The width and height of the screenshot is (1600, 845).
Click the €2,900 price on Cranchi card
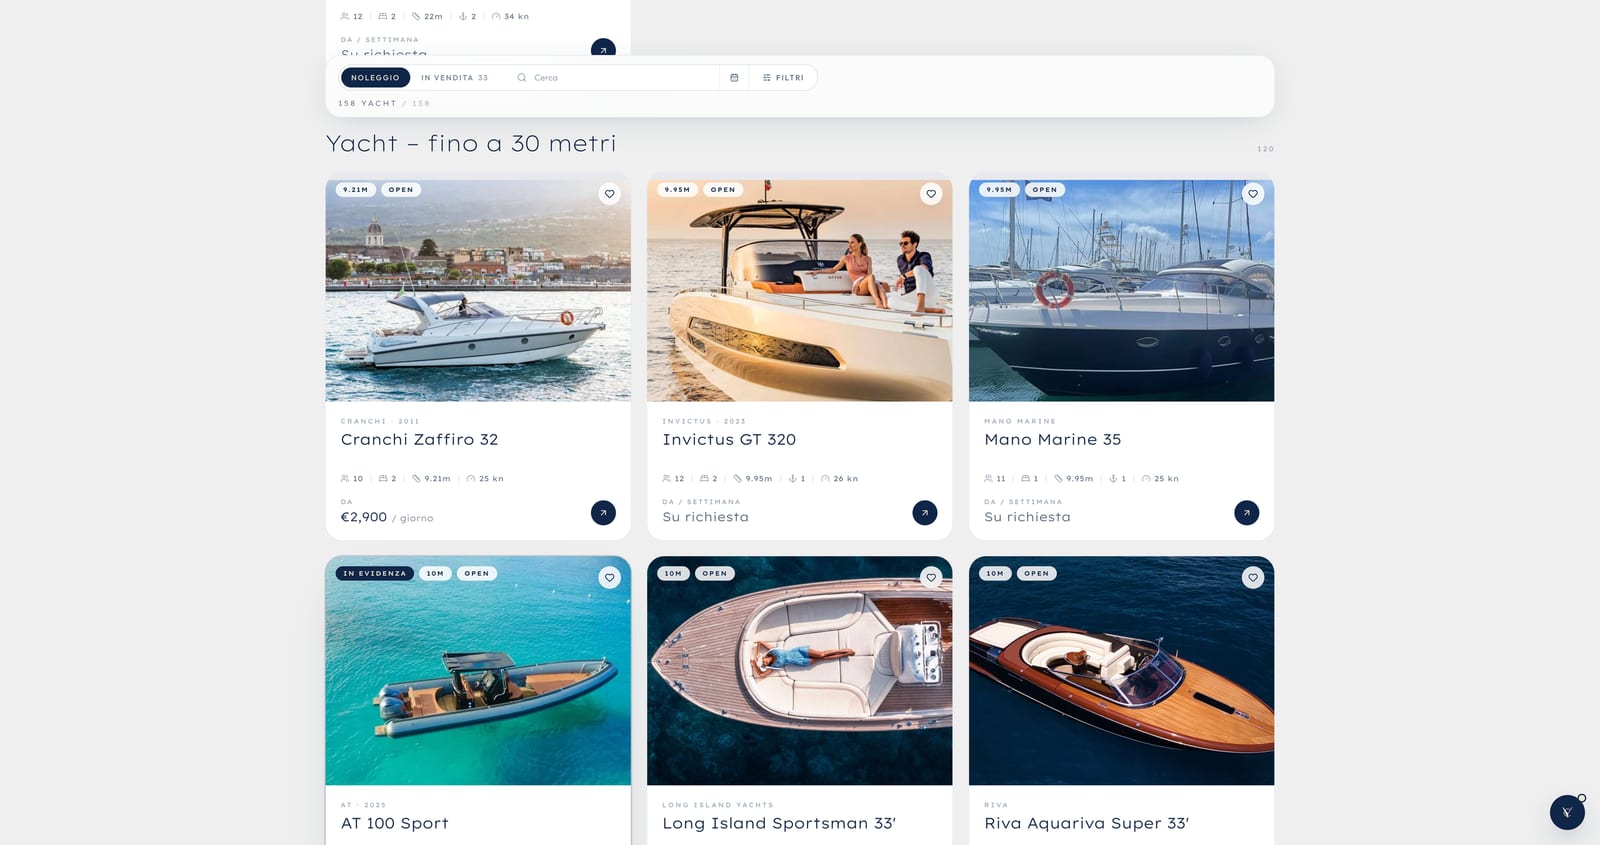[x=364, y=517]
